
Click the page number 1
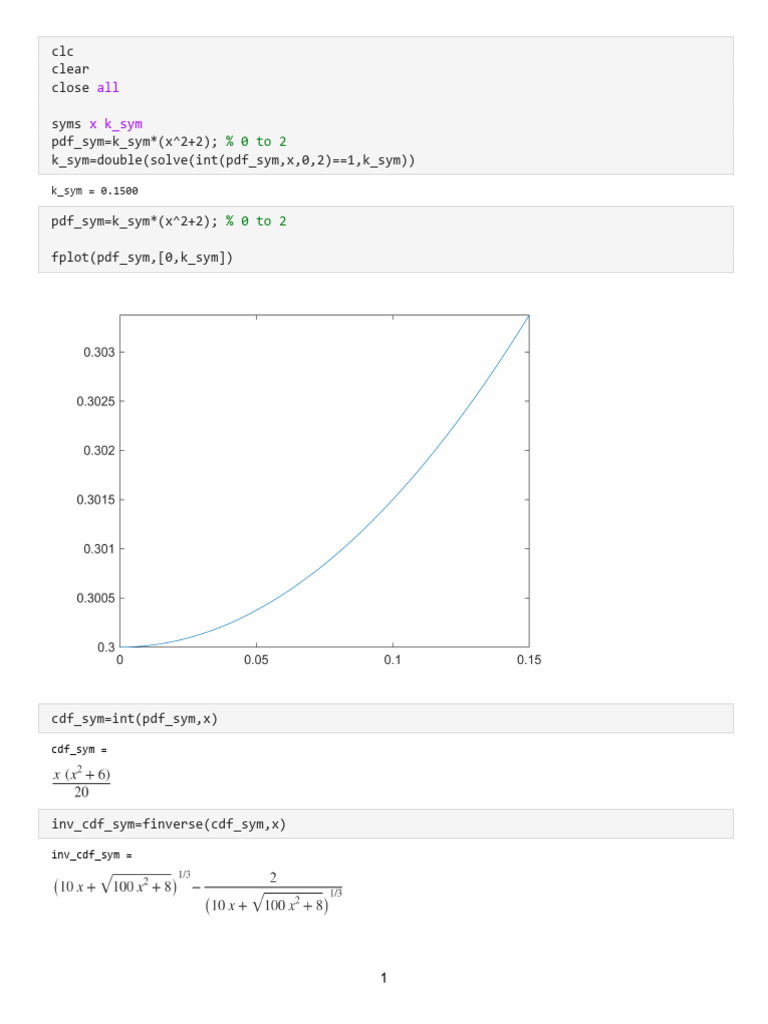pos(384,978)
